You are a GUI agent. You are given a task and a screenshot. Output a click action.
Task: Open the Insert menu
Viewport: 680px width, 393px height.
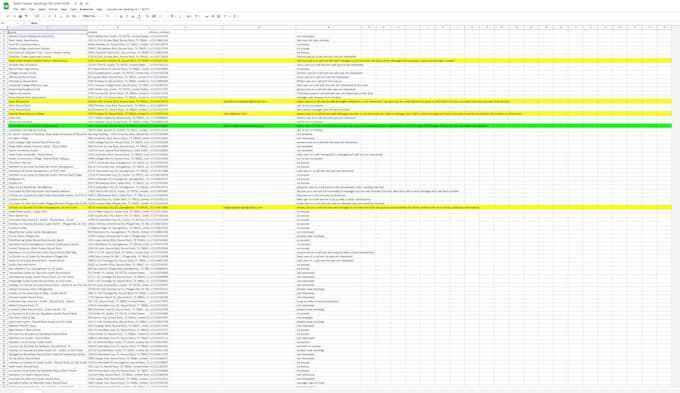click(42, 9)
